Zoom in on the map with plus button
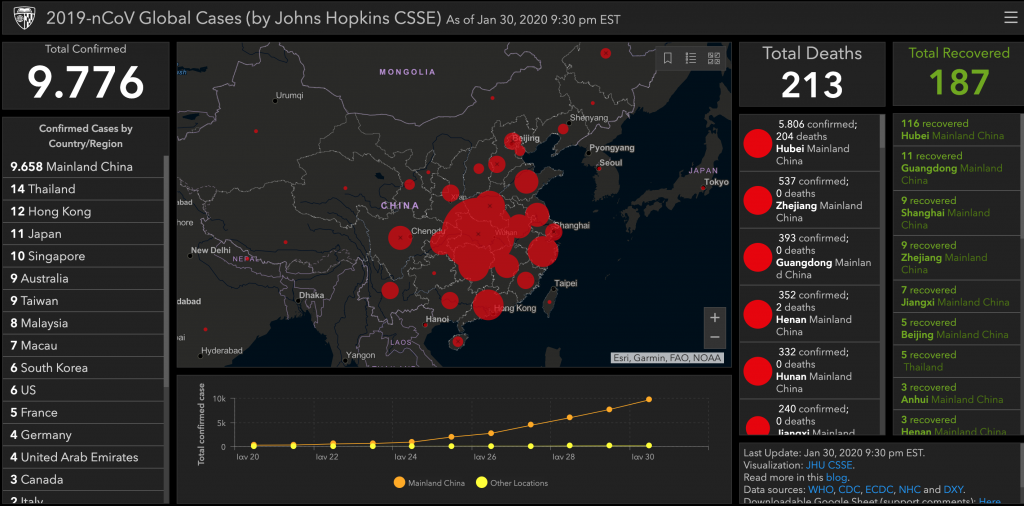1024x506 pixels. pos(714,318)
